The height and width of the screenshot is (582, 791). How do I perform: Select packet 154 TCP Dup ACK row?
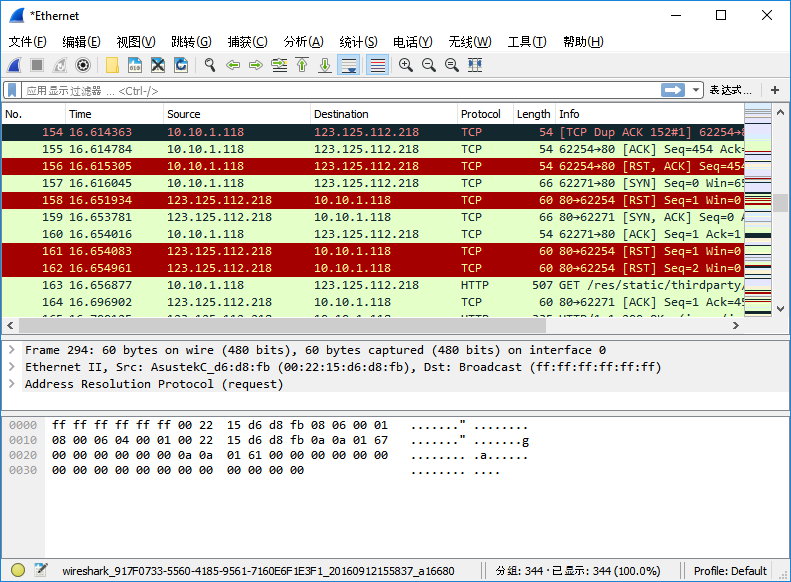(373, 132)
